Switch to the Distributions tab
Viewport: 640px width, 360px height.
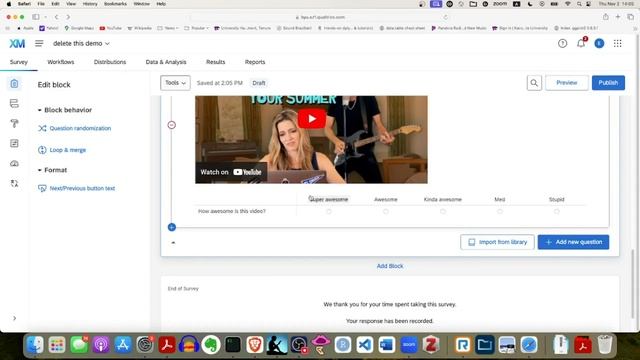point(110,62)
